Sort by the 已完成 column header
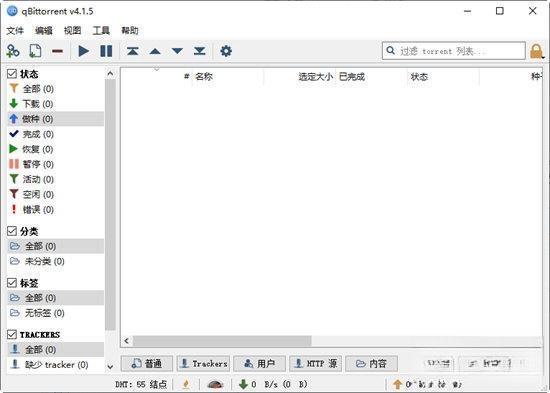 pos(371,76)
